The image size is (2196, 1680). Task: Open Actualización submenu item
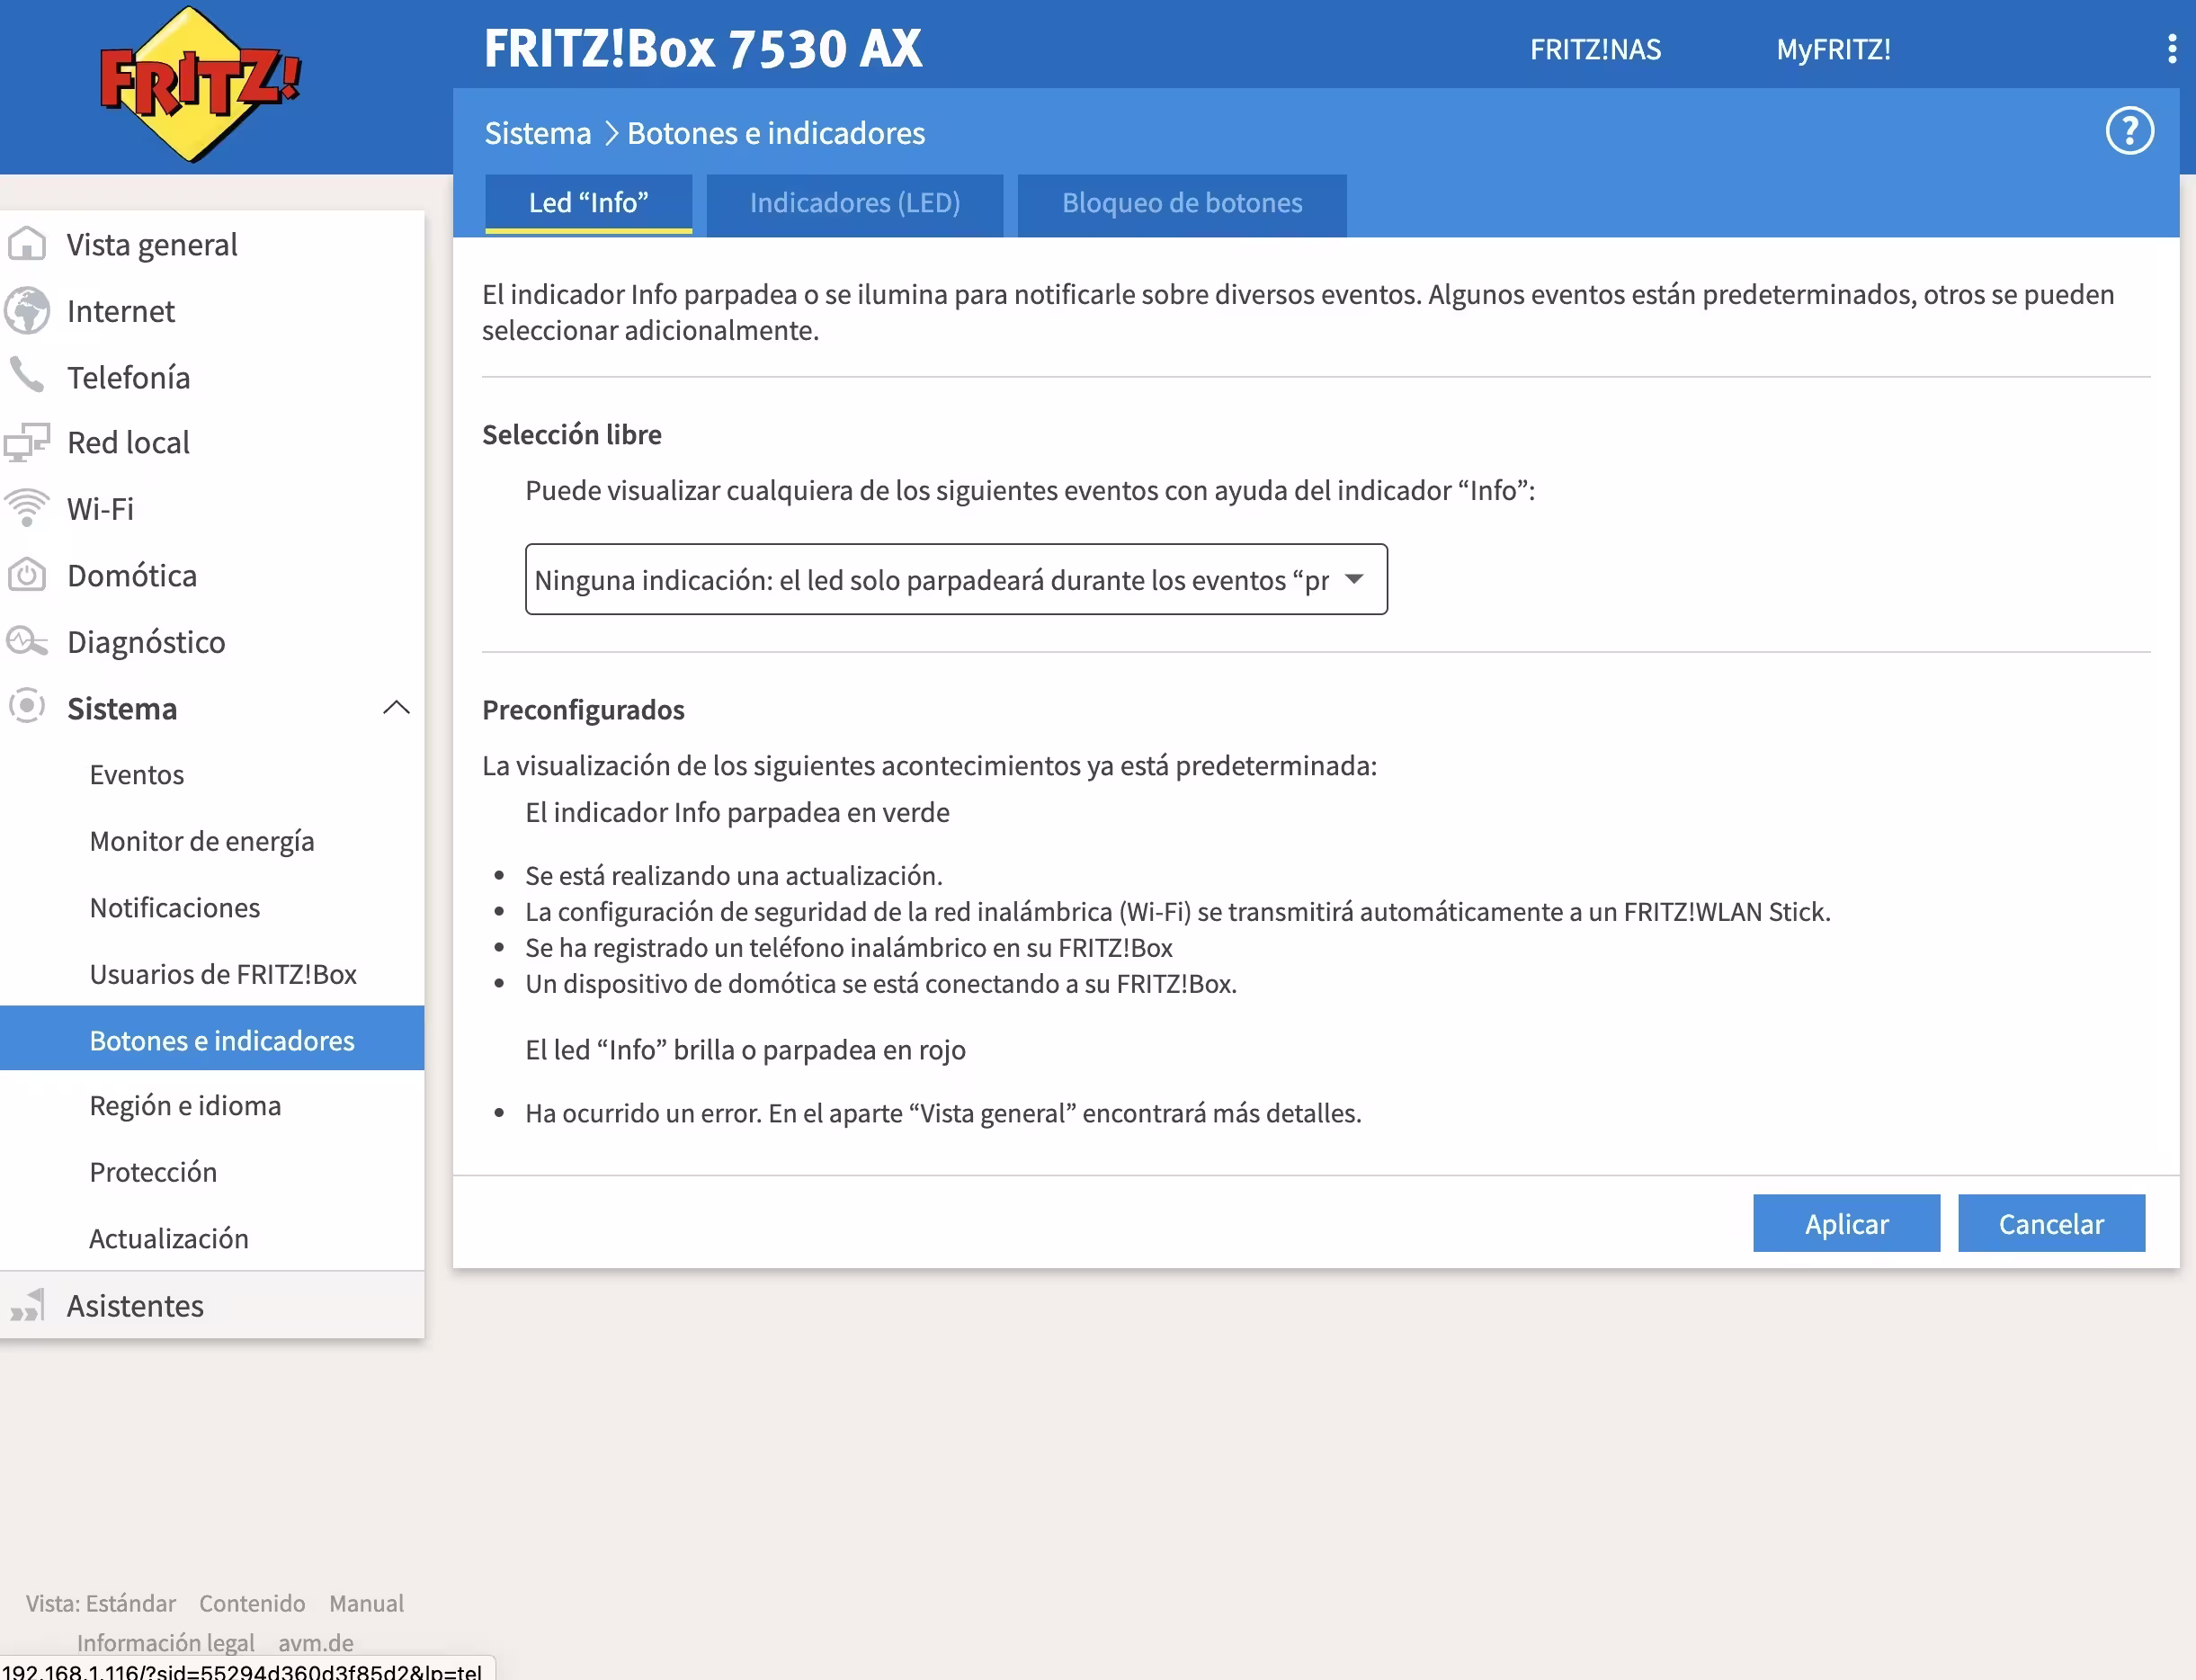click(x=169, y=1238)
